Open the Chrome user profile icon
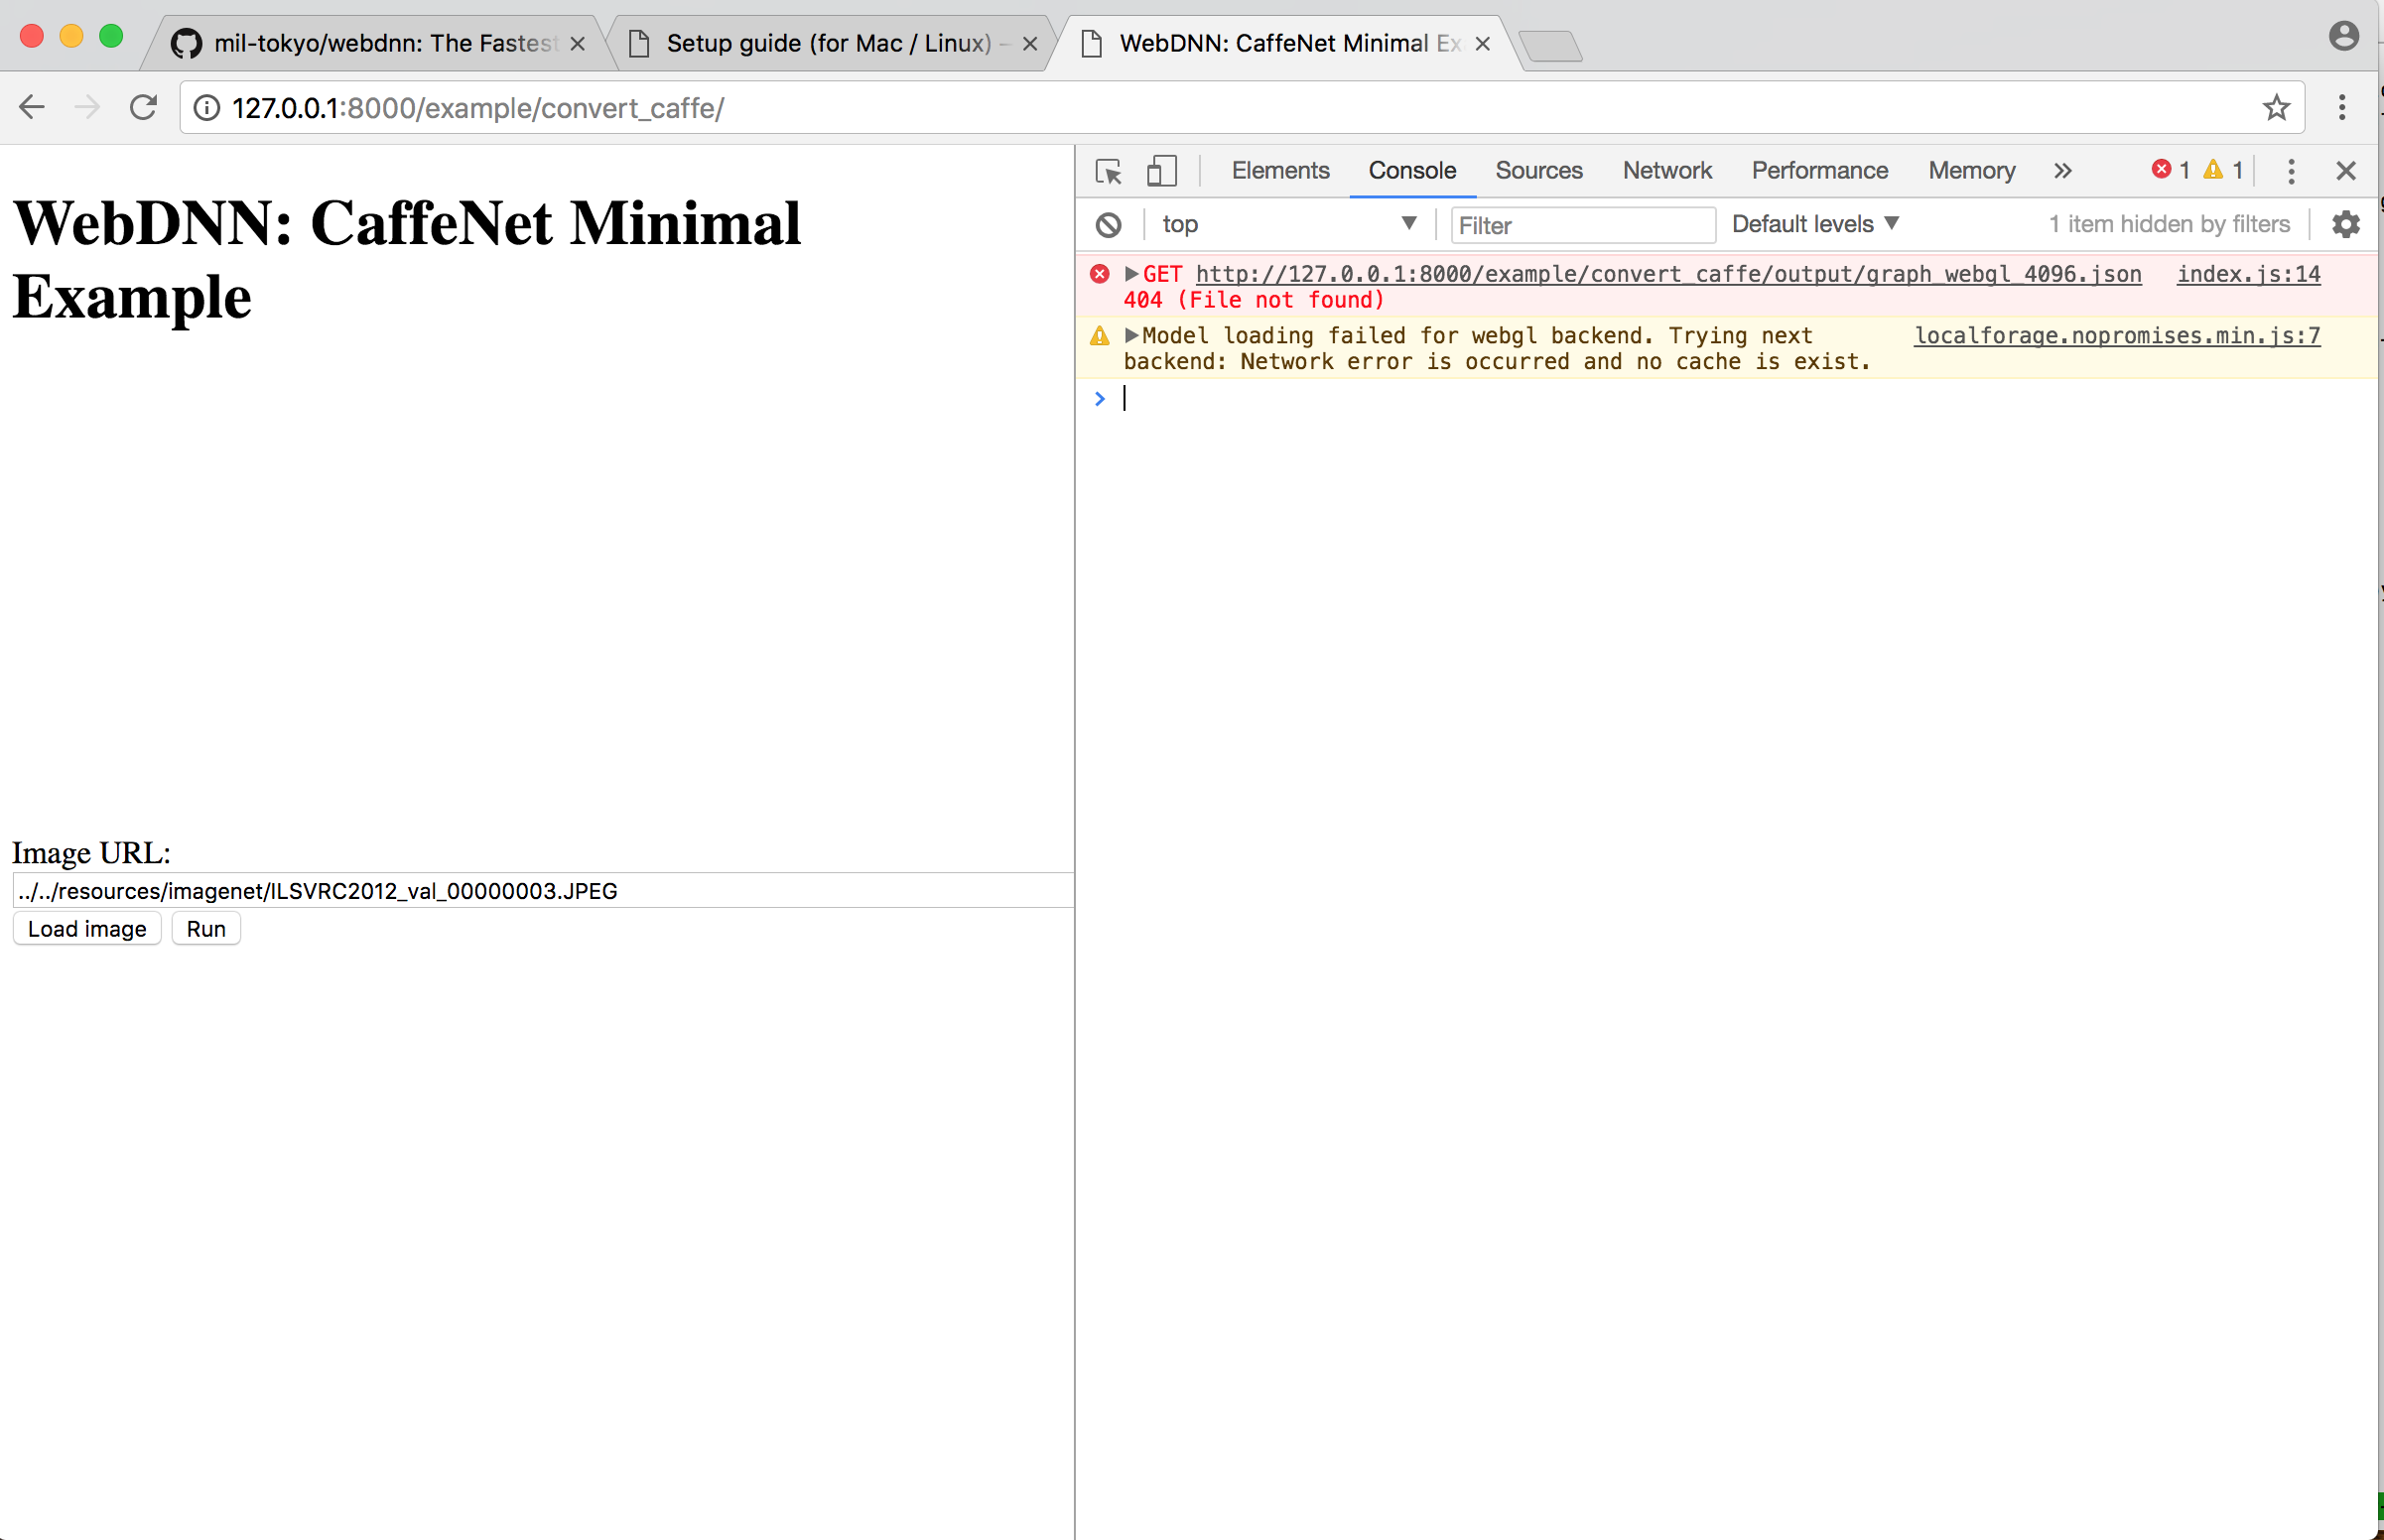Viewport: 2384px width, 1540px height. [2343, 37]
